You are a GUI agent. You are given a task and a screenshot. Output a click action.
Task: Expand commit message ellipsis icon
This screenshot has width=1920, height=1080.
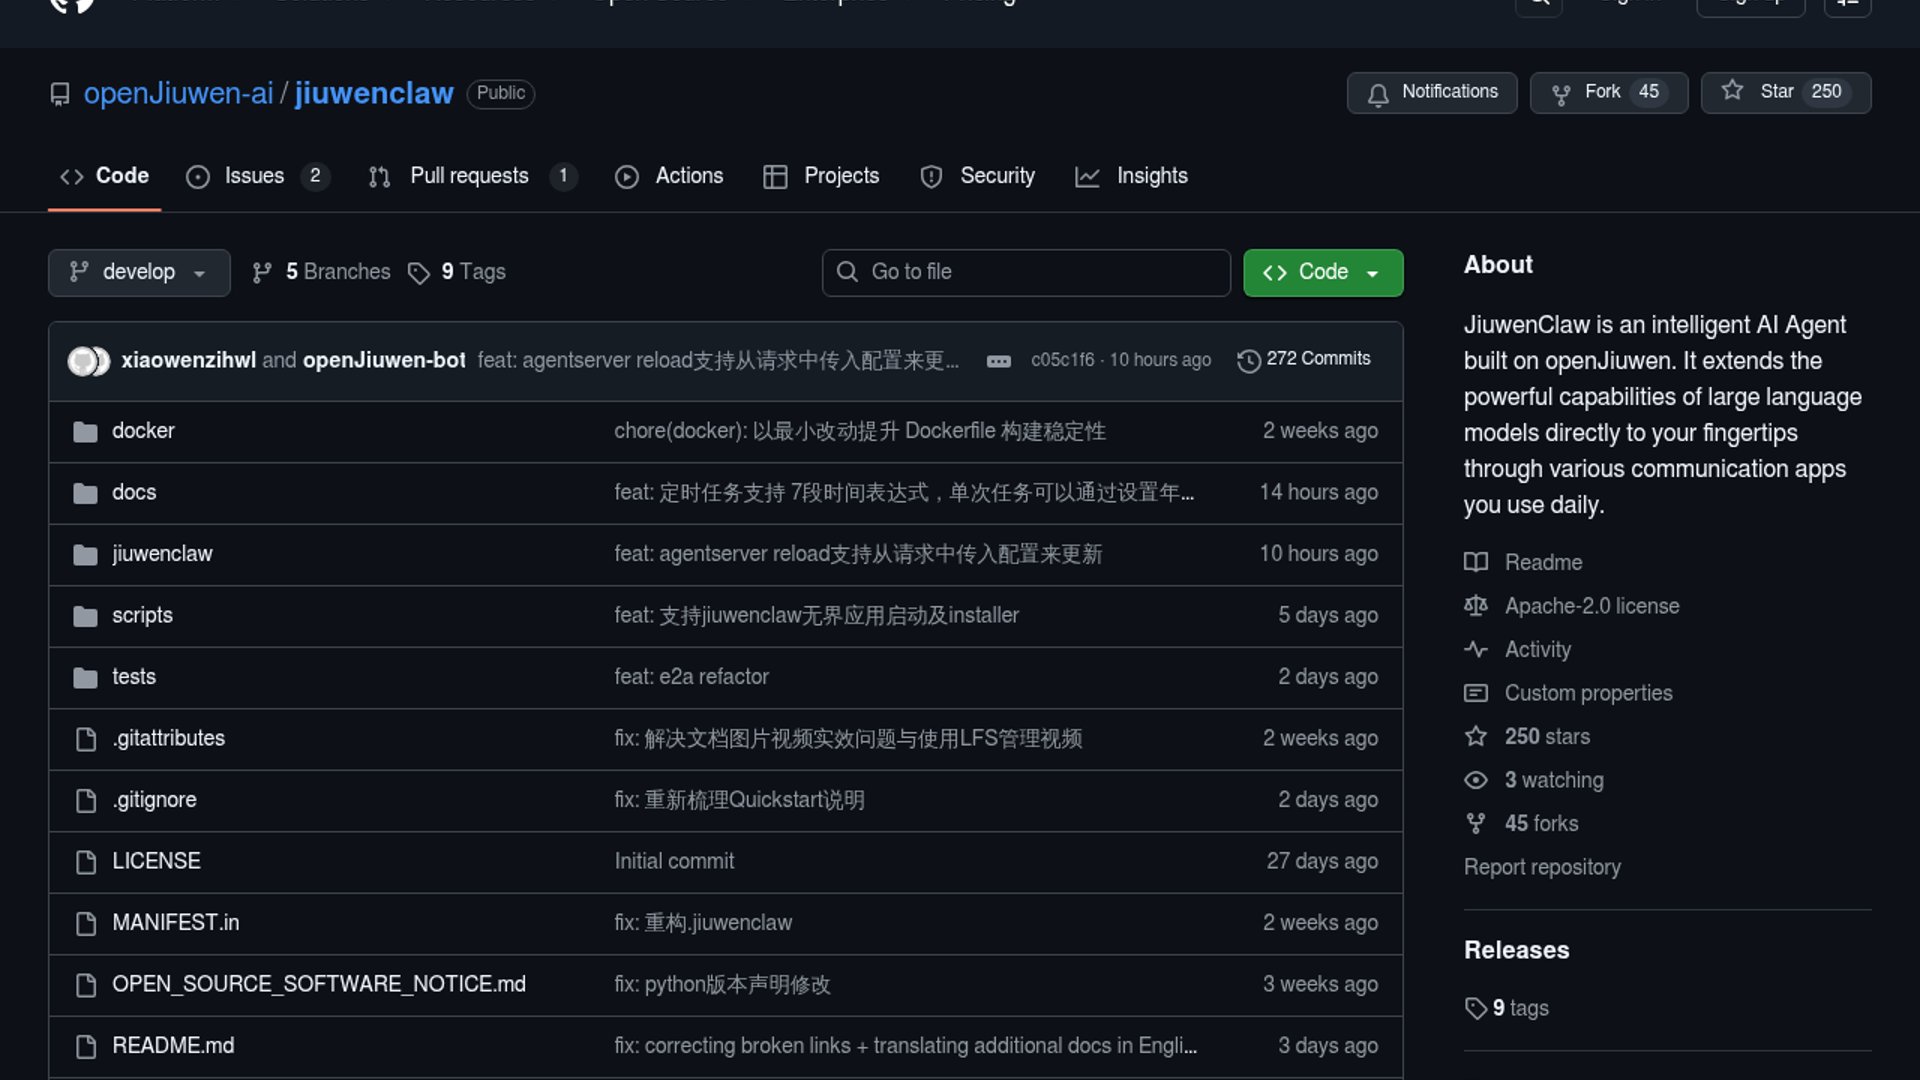tap(998, 361)
